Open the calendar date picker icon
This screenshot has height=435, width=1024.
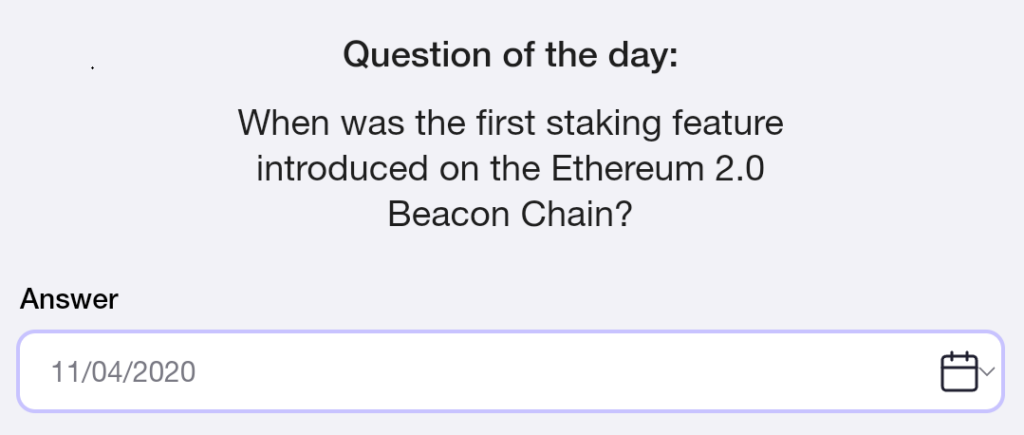[958, 372]
